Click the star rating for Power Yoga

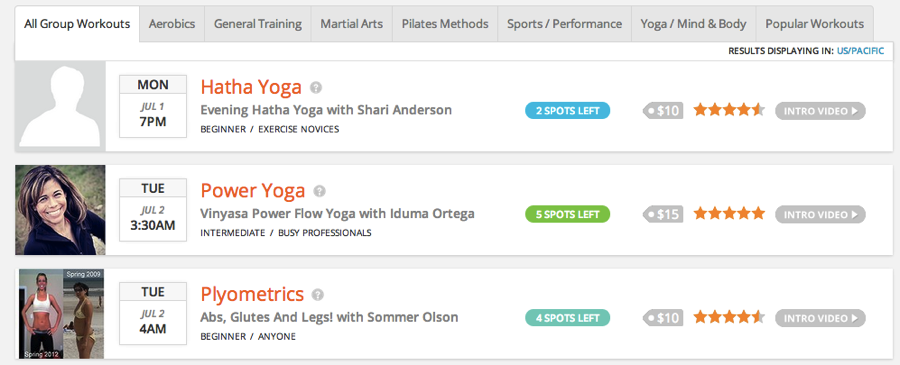coord(729,214)
